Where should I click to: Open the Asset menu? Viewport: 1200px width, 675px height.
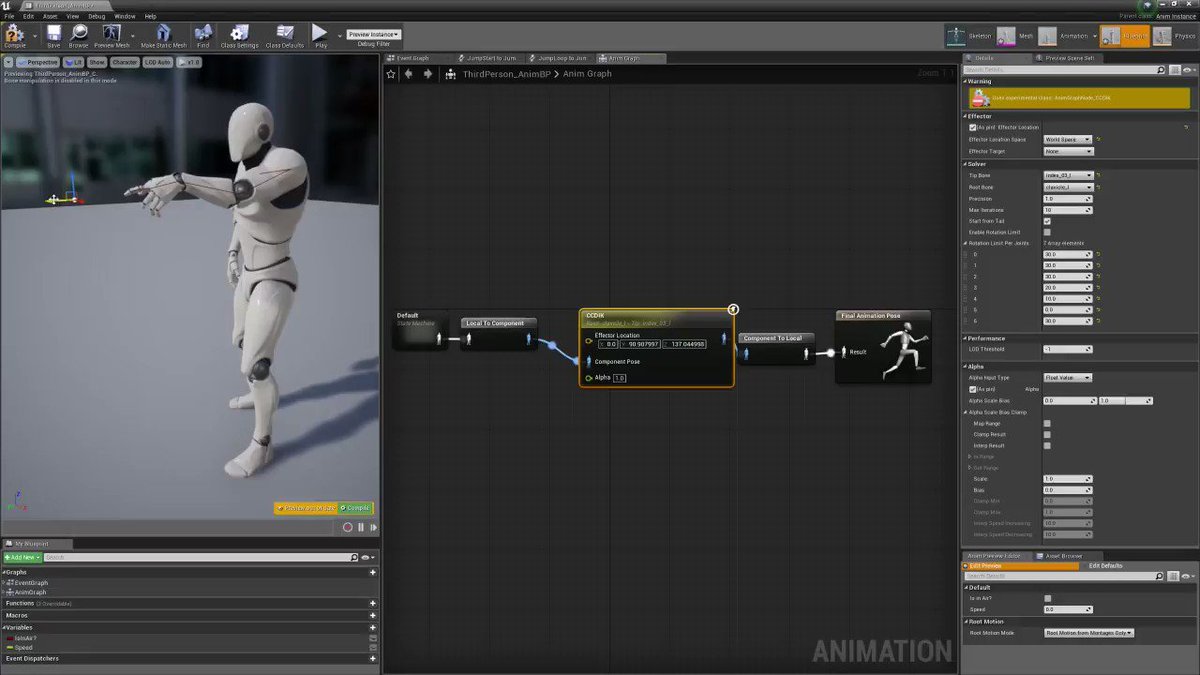pos(50,16)
